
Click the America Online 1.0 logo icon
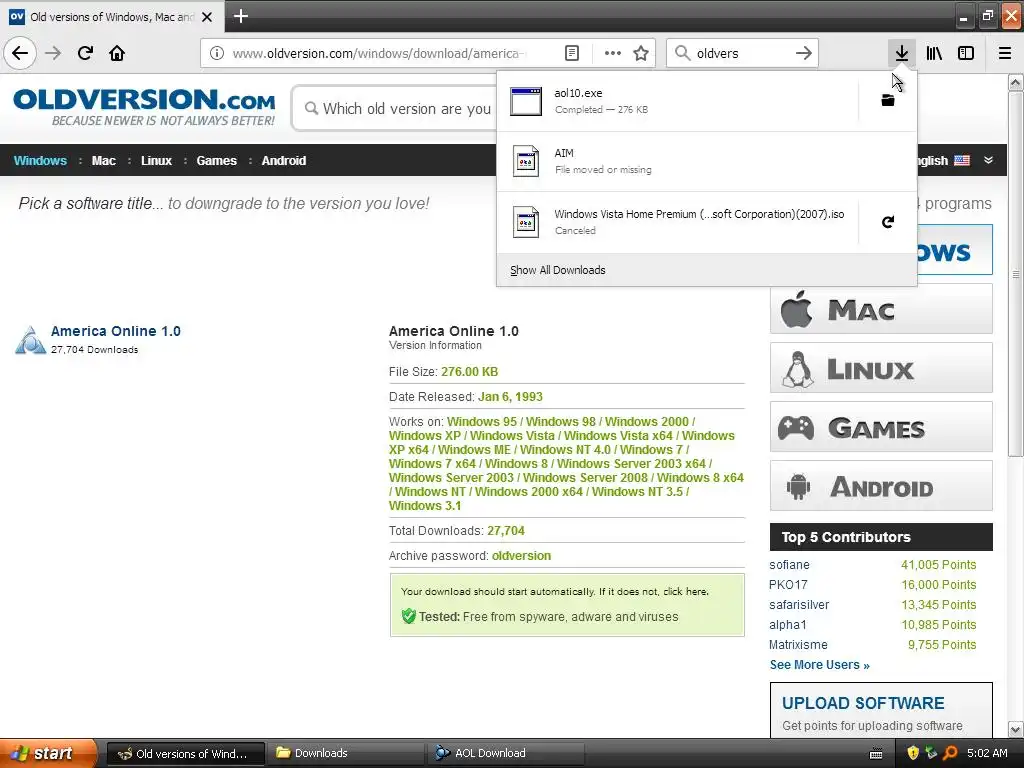pos(30,340)
